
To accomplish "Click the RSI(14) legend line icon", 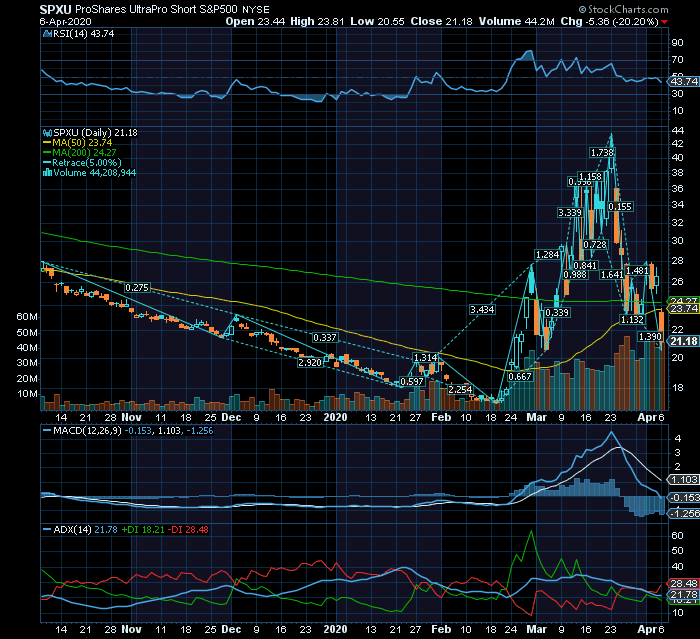I will coord(47,33).
